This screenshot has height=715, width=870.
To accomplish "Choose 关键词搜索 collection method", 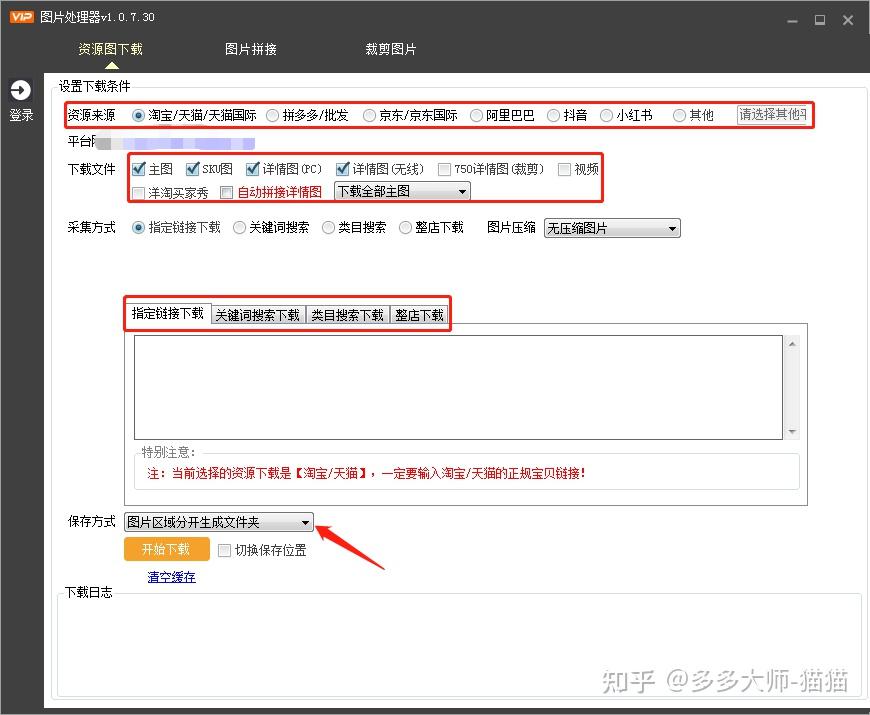I will coord(240,228).
